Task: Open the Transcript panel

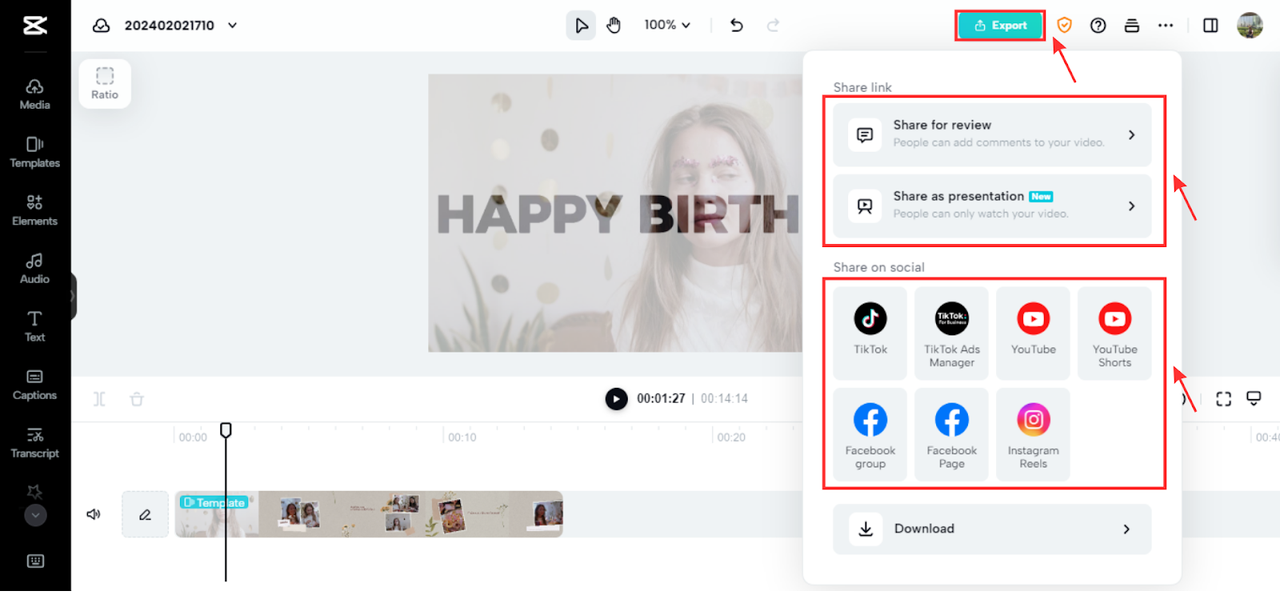Action: coord(35,442)
